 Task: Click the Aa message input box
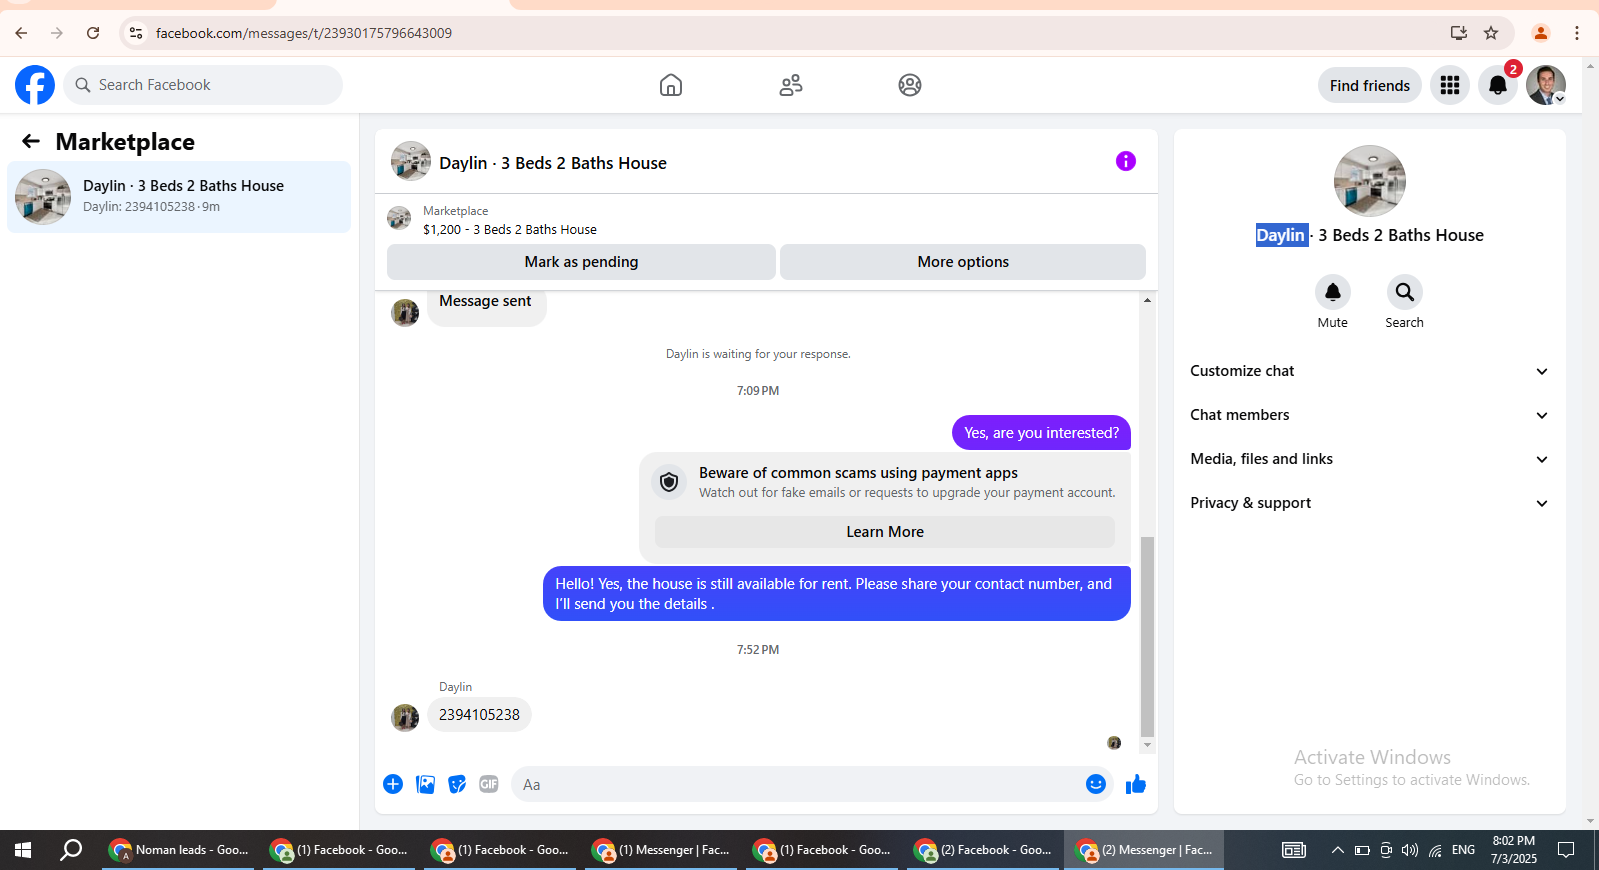(x=798, y=784)
